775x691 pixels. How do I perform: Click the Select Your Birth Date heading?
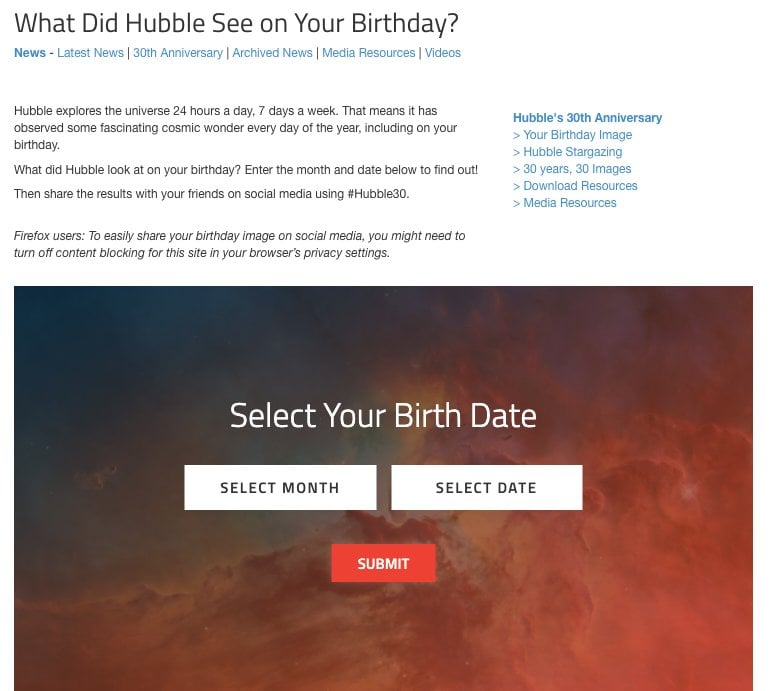pos(383,416)
